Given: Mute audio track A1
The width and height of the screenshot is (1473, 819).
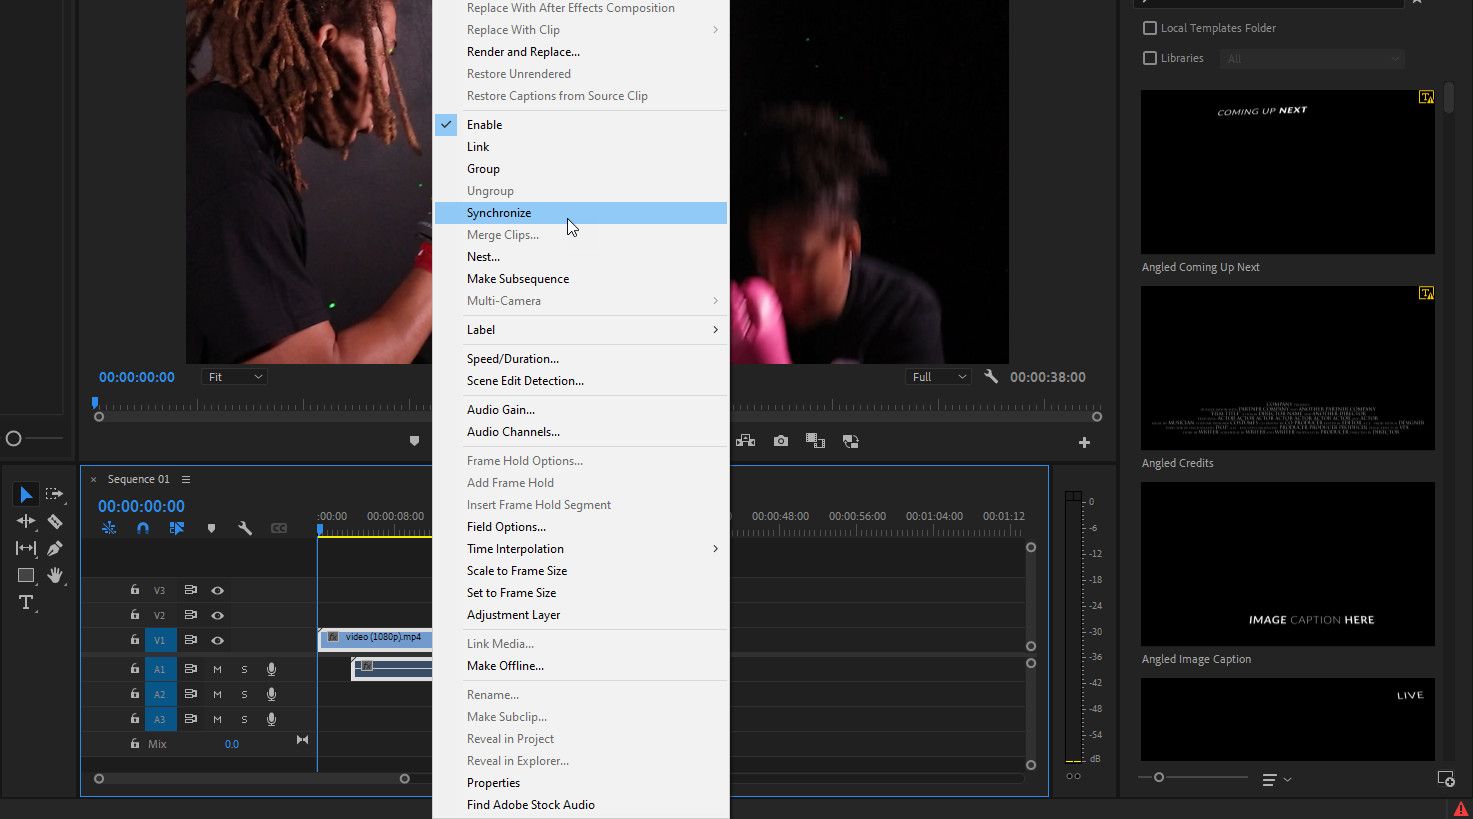Looking at the screenshot, I should tap(216, 668).
